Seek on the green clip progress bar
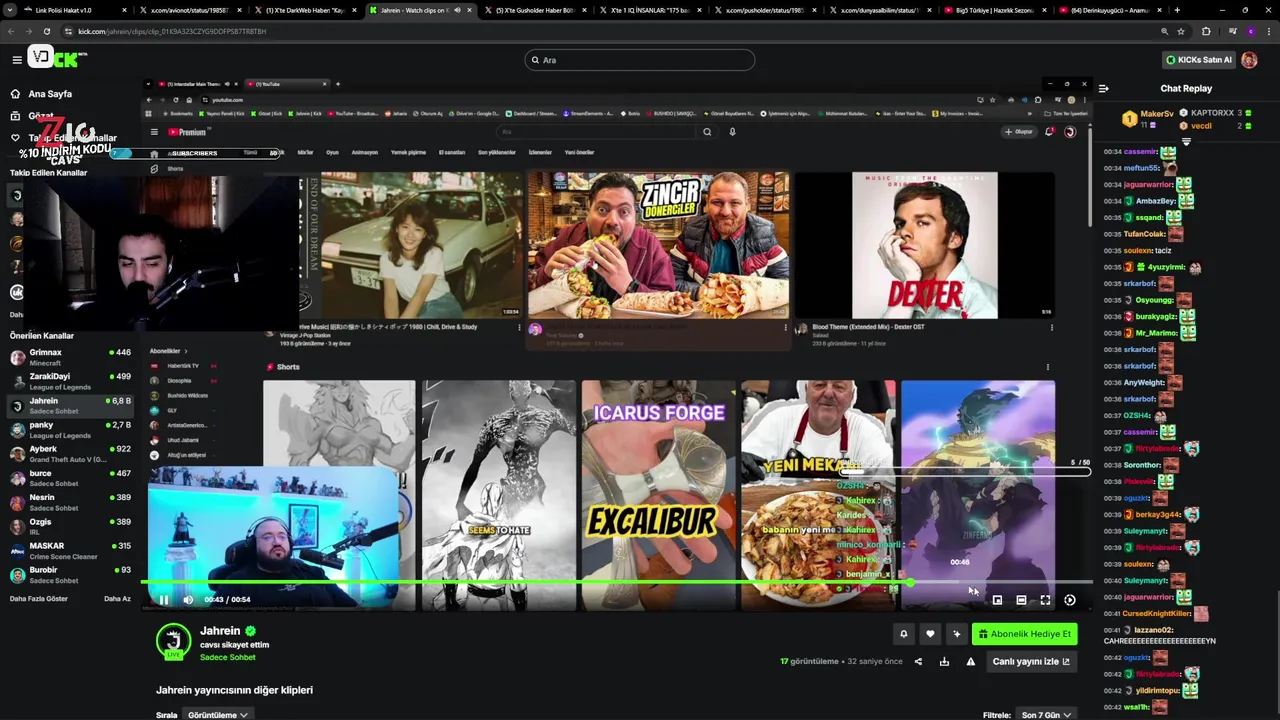Viewport: 1280px width, 720px height. click(617, 581)
